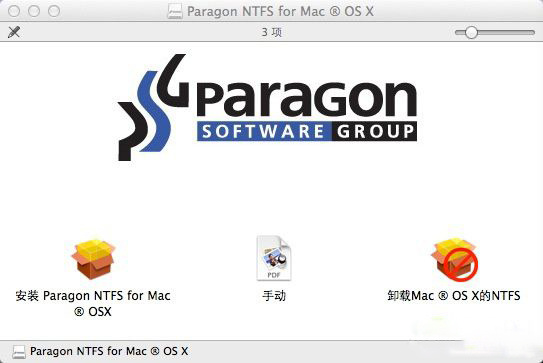This screenshot has width=543, height=363.
Task: Minimize the Paragon NTFS window
Action: point(34,11)
